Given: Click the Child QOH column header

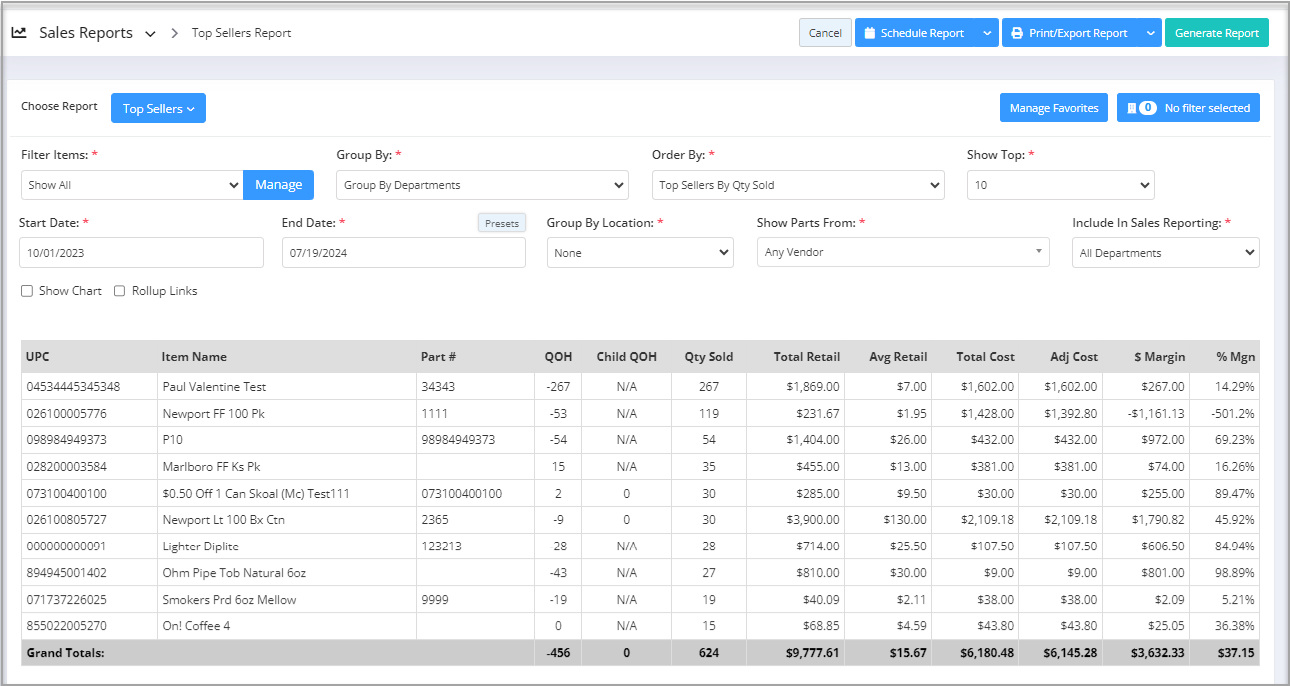Looking at the screenshot, I should (627, 357).
